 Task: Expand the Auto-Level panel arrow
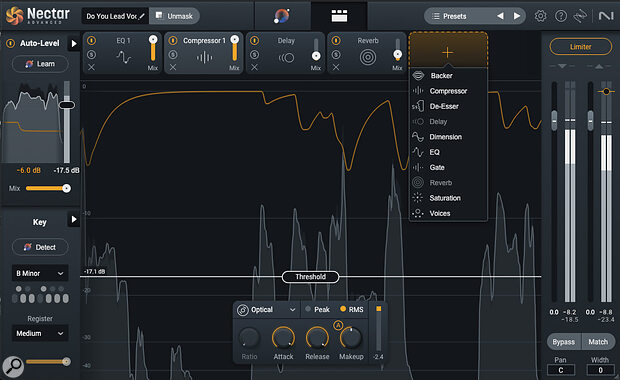pos(74,43)
